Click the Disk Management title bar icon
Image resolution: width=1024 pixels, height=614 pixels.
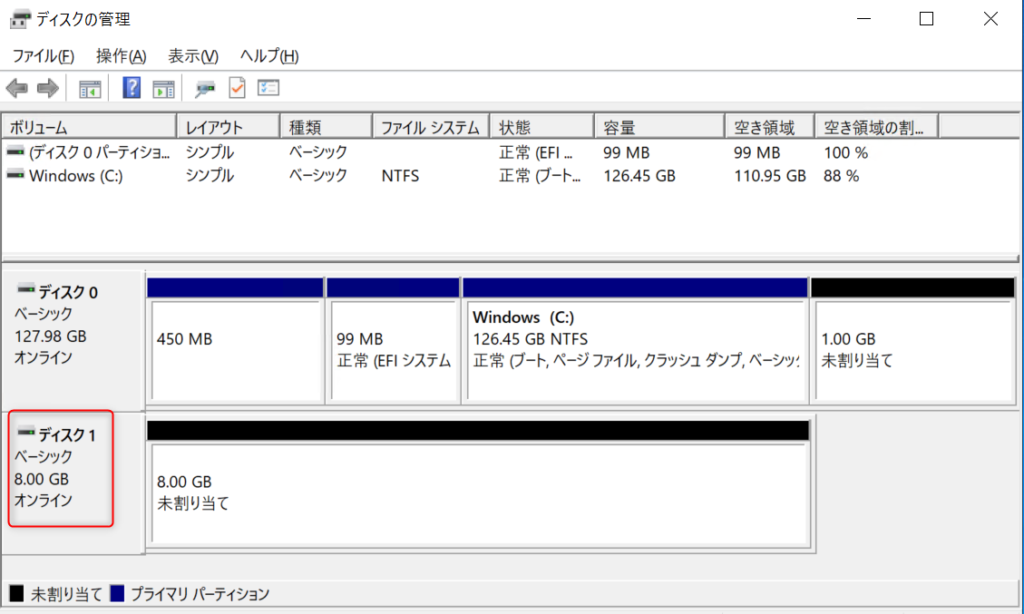tap(20, 20)
